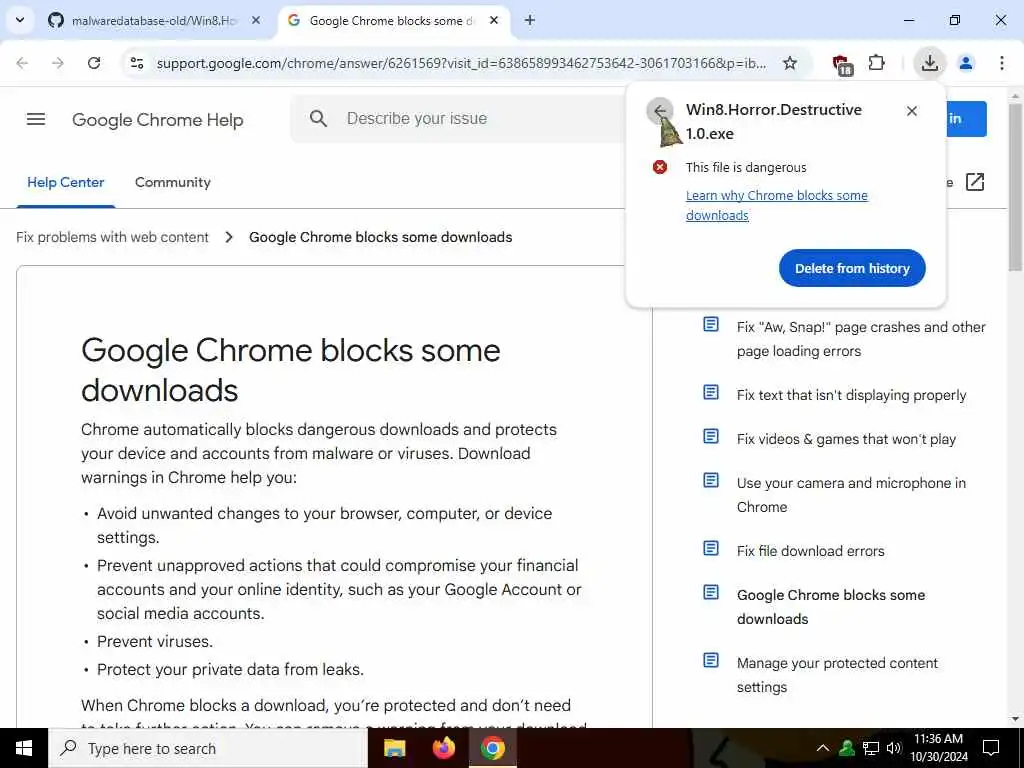This screenshot has height=768, width=1024.
Task: Open the Windows Start menu
Action: pyautogui.click(x=24, y=748)
